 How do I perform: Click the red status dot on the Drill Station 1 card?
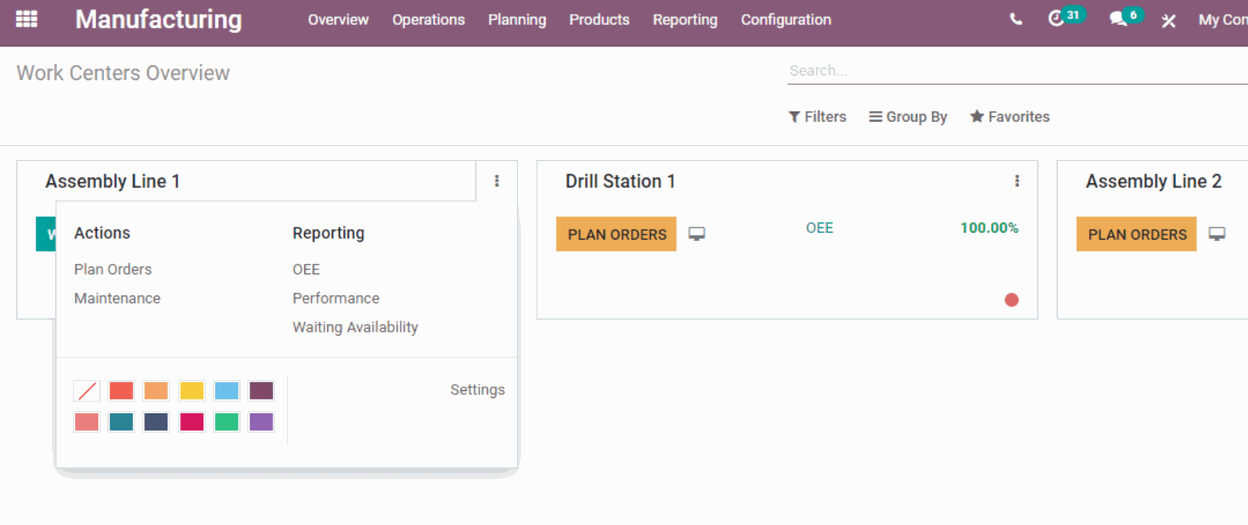coord(1011,299)
